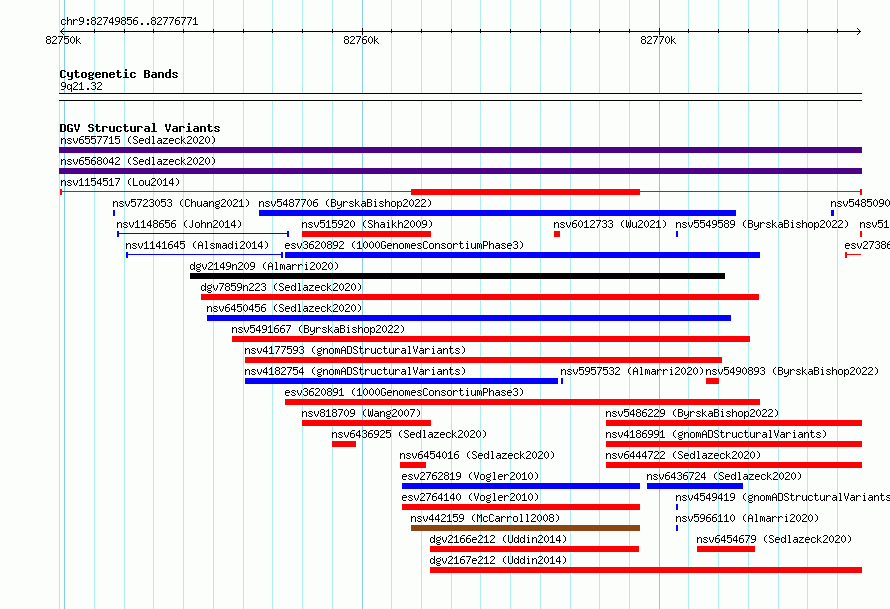Click nsv818709 (Wang2007) label

[x=361, y=413]
